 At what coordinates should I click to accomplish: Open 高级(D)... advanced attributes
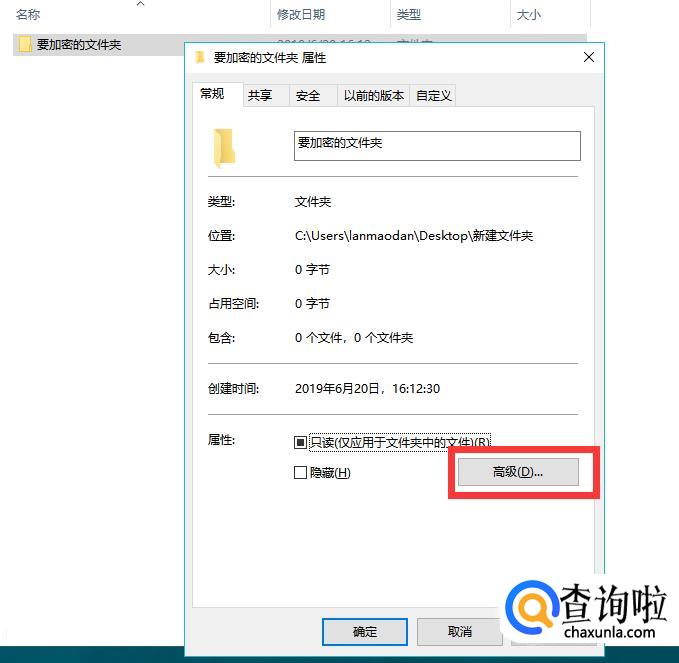(518, 472)
